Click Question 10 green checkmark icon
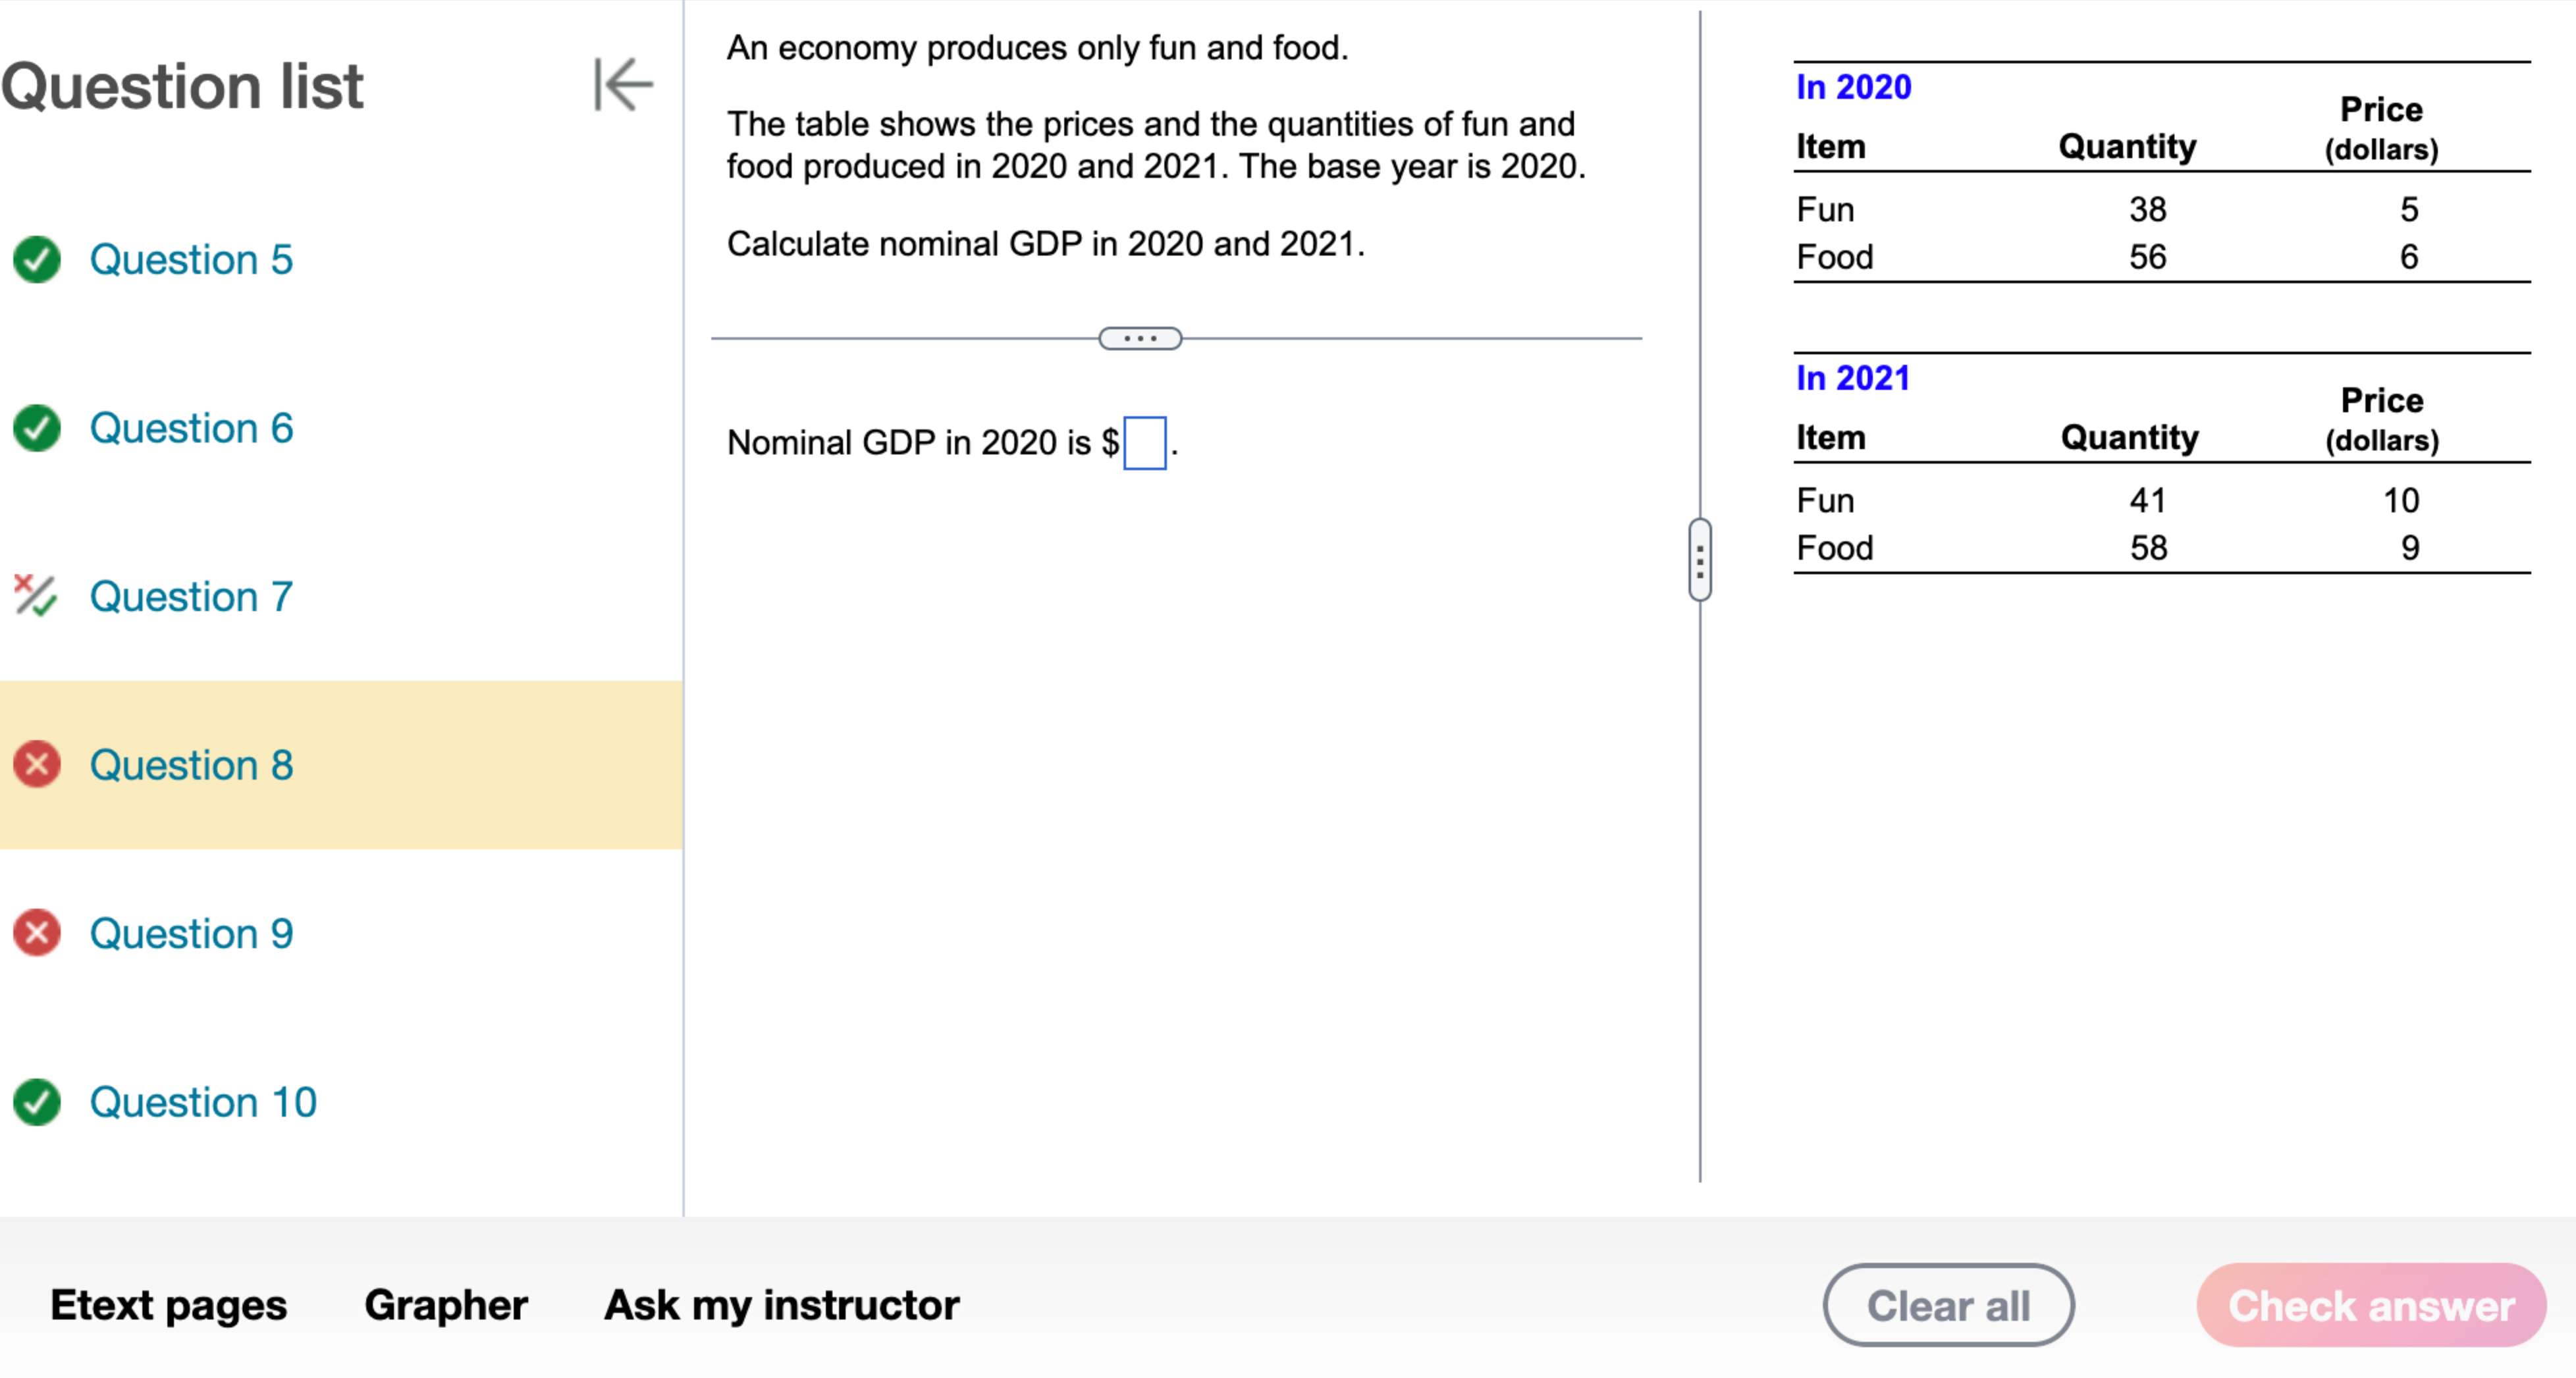Image resolution: width=2576 pixels, height=1378 pixels. [x=37, y=1102]
